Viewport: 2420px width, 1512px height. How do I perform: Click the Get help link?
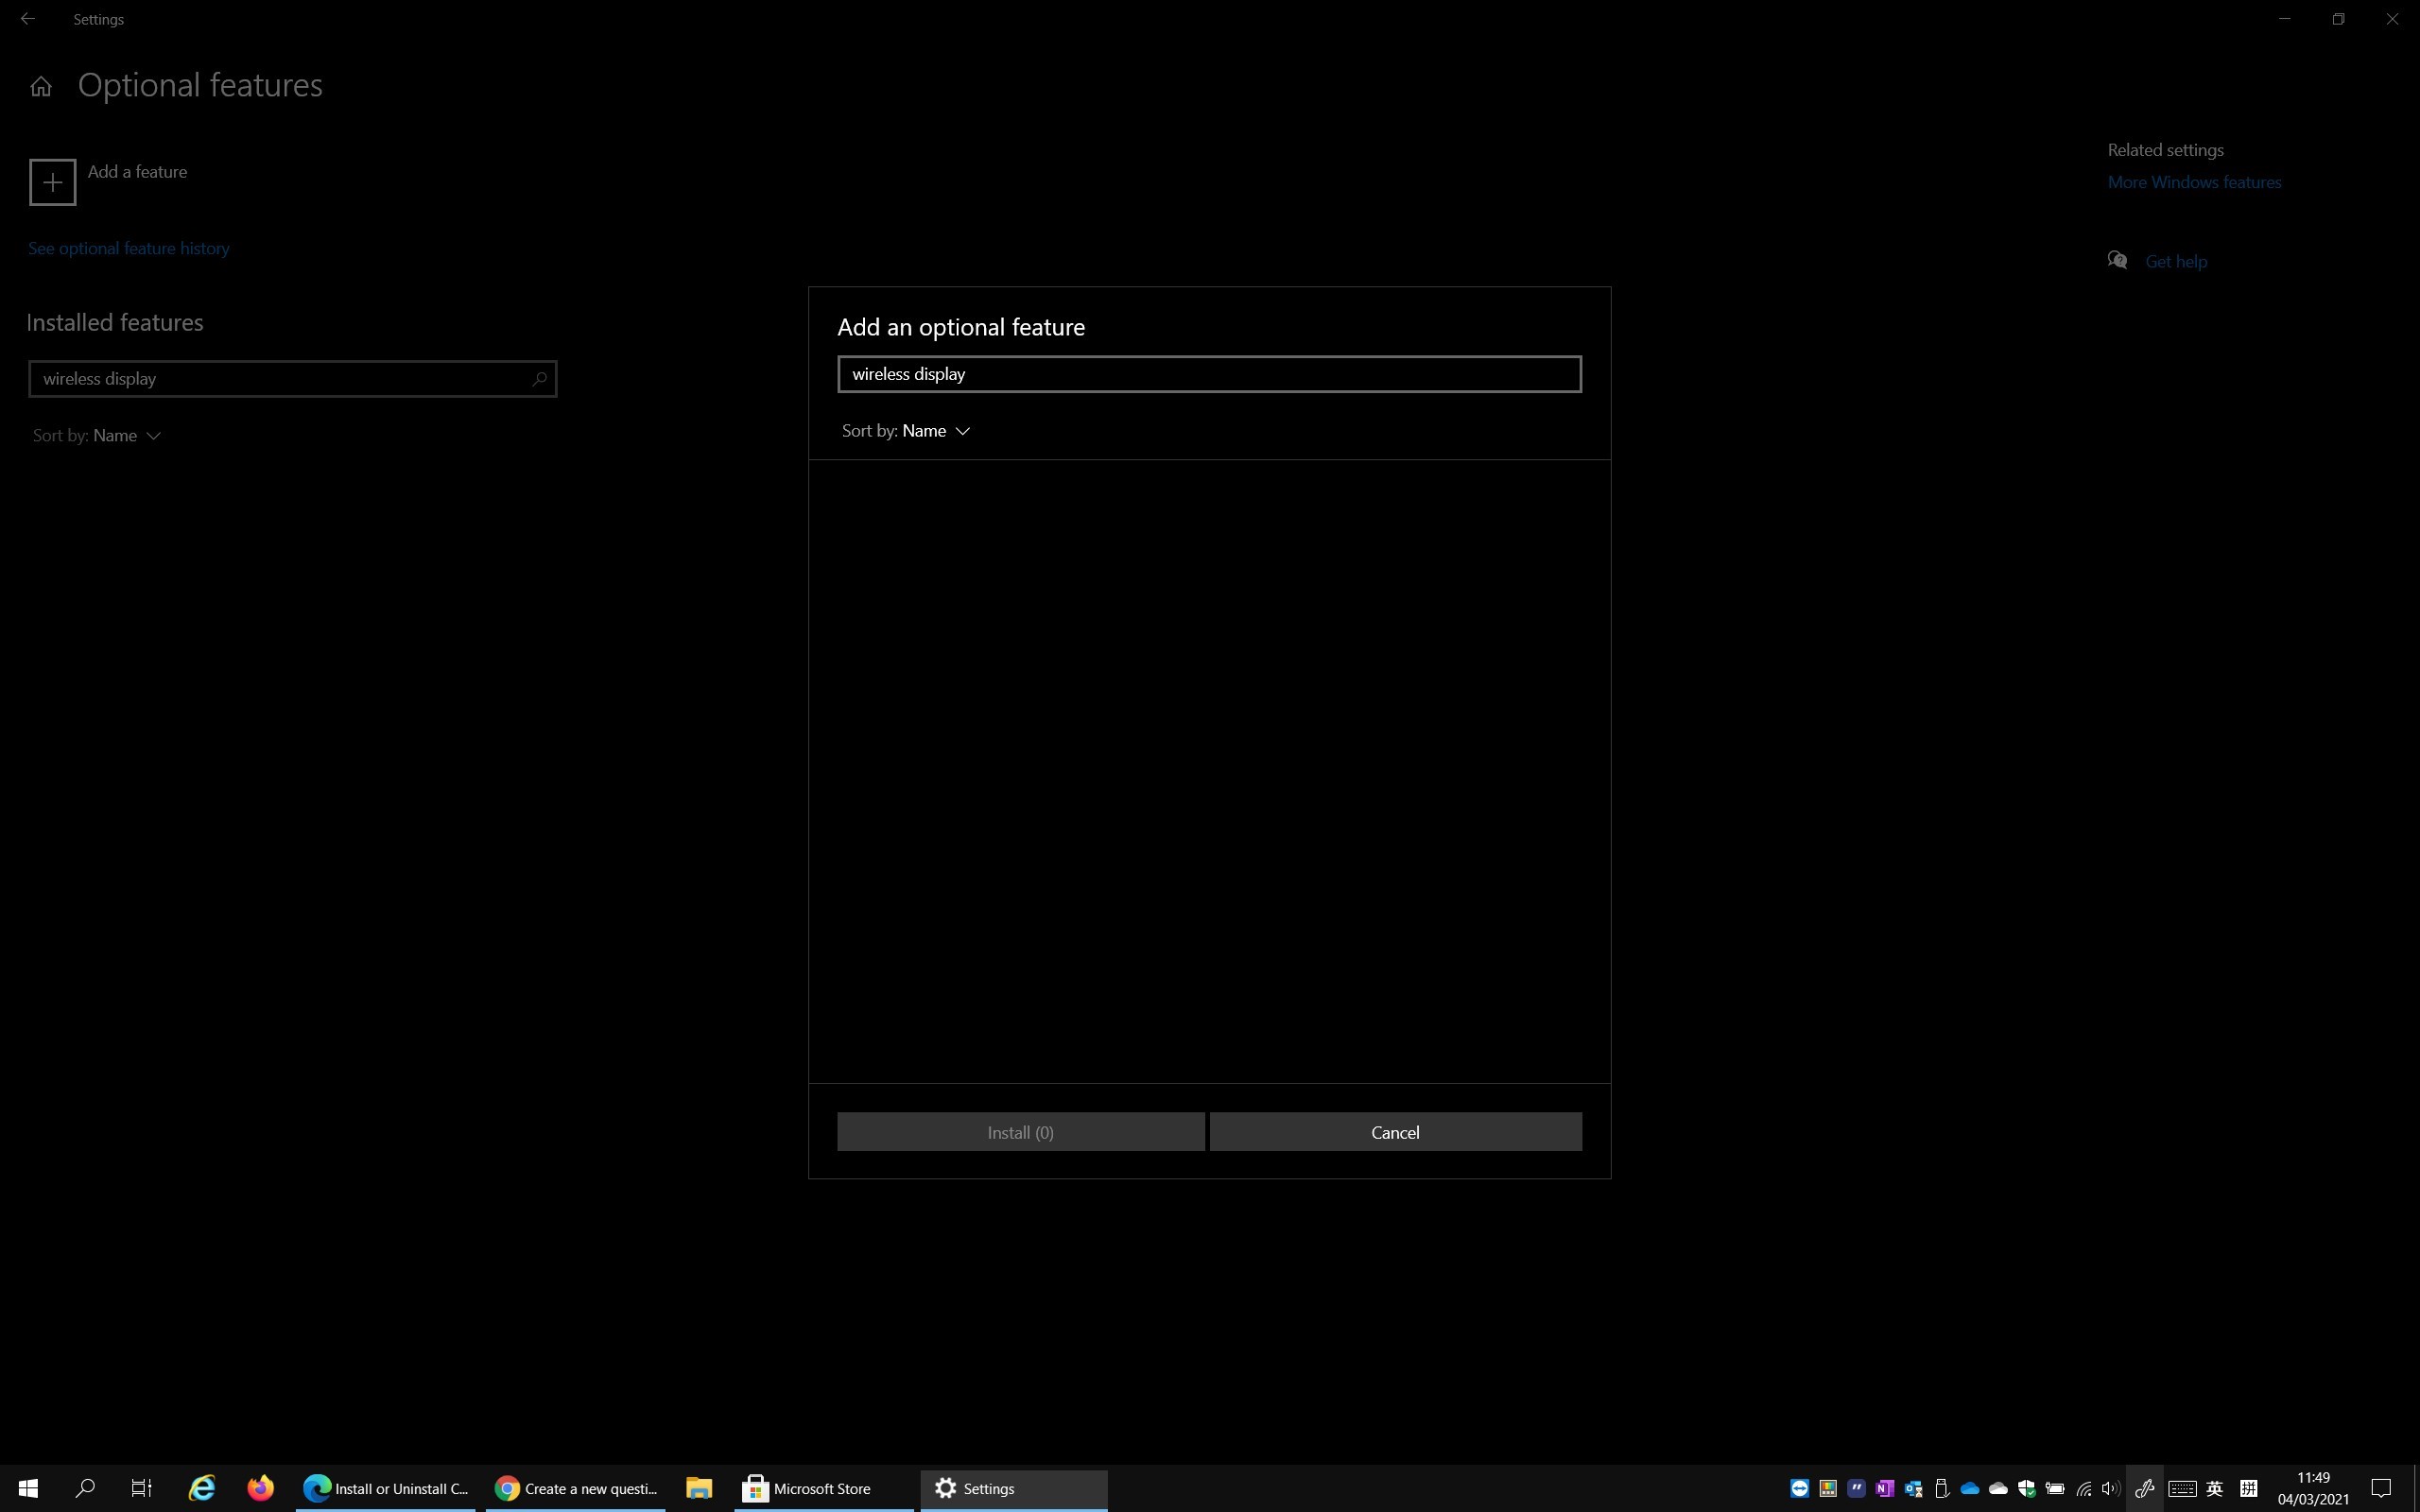pos(2175,262)
